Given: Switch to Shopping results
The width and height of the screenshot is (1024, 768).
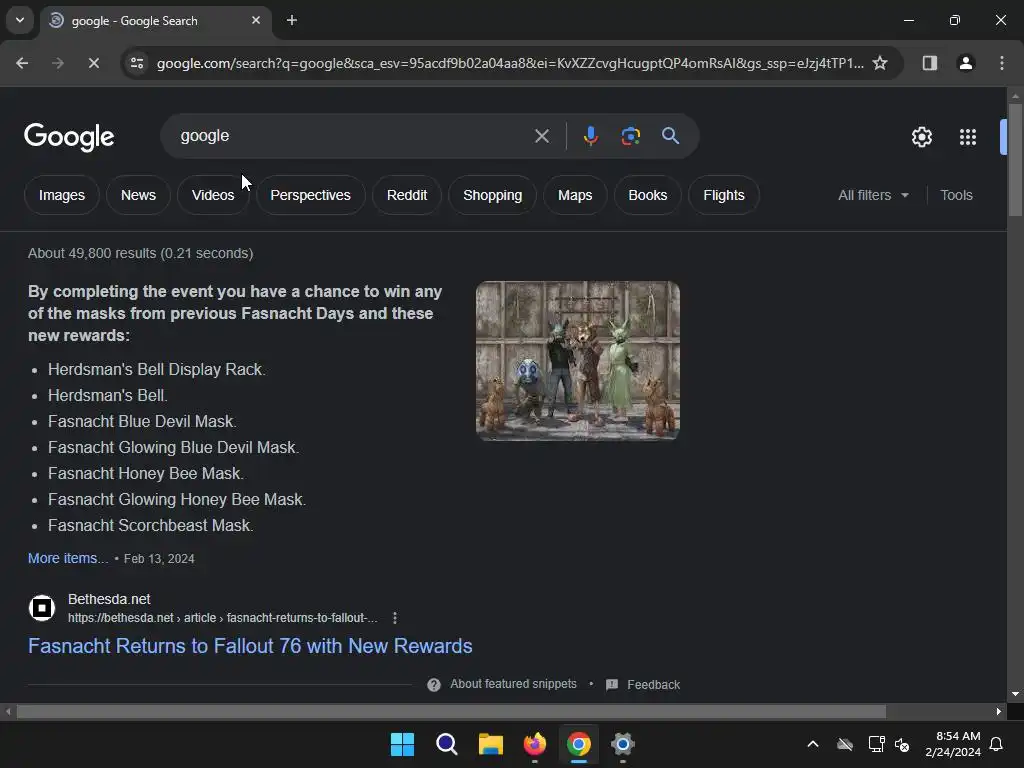Looking at the screenshot, I should click(x=492, y=195).
